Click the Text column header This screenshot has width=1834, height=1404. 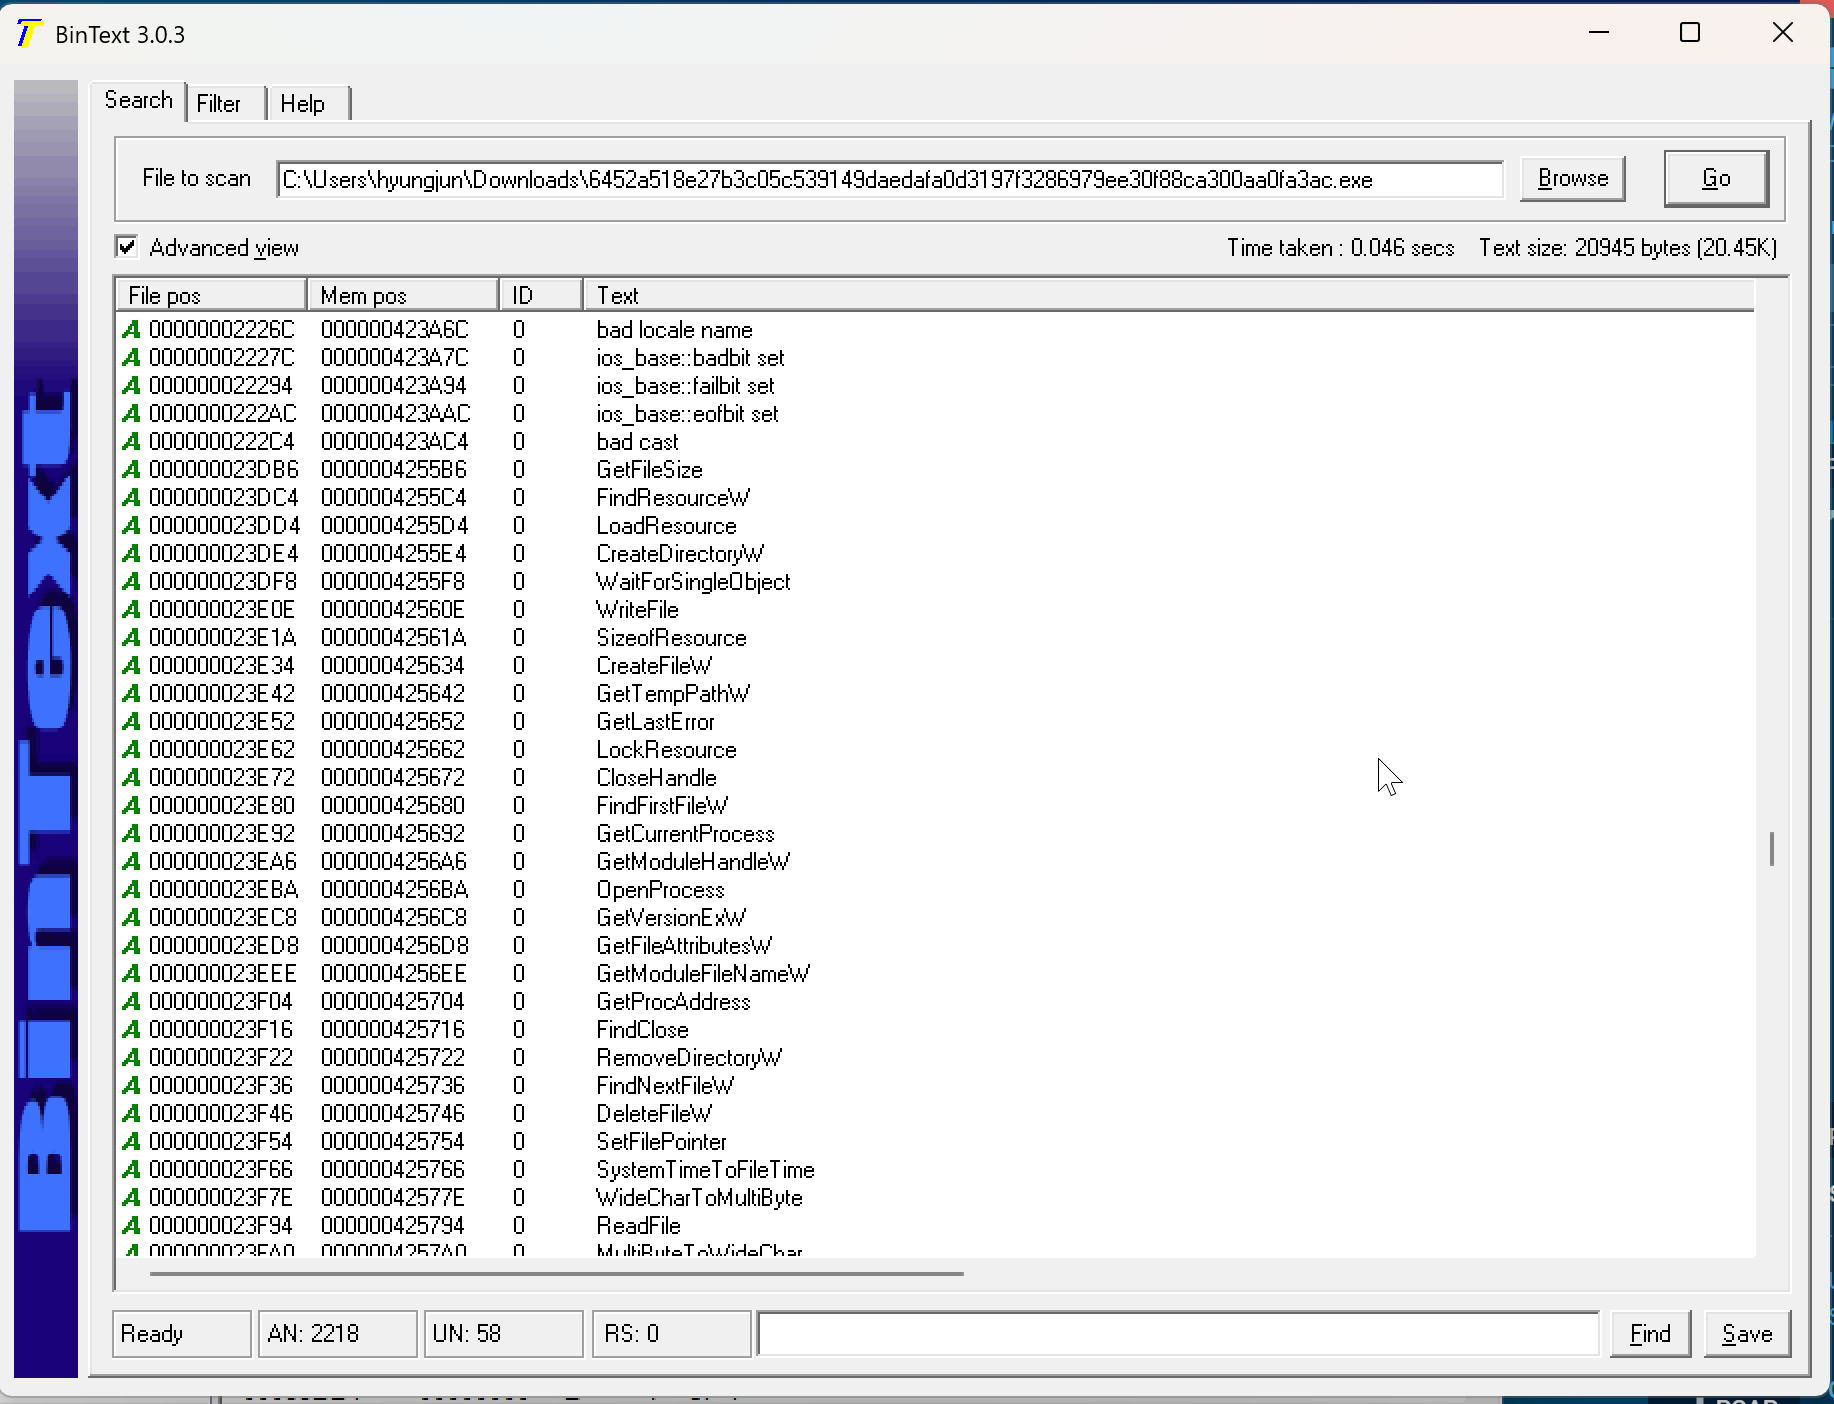point(1168,295)
